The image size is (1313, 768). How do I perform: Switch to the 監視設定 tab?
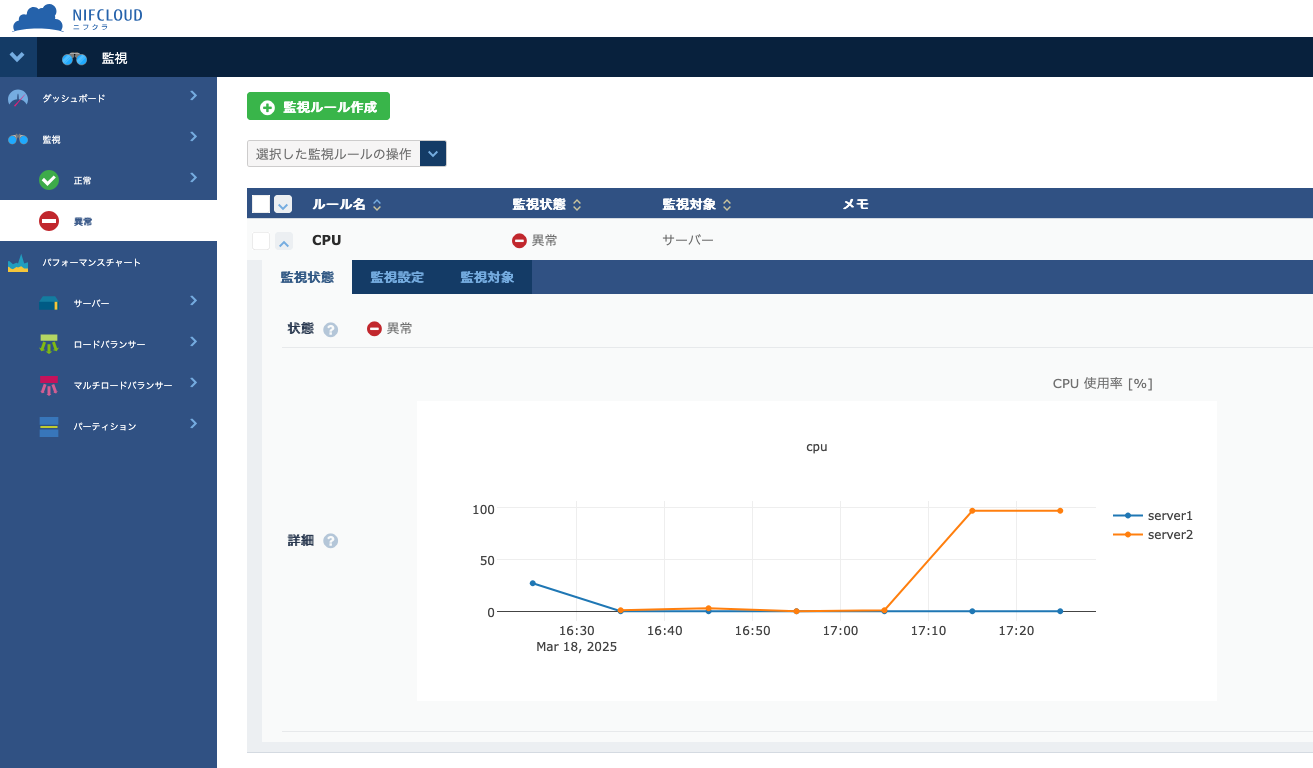(x=397, y=277)
